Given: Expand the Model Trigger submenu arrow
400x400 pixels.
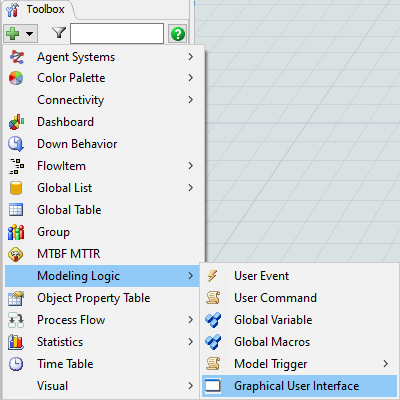Looking at the screenshot, I should pos(386,364).
